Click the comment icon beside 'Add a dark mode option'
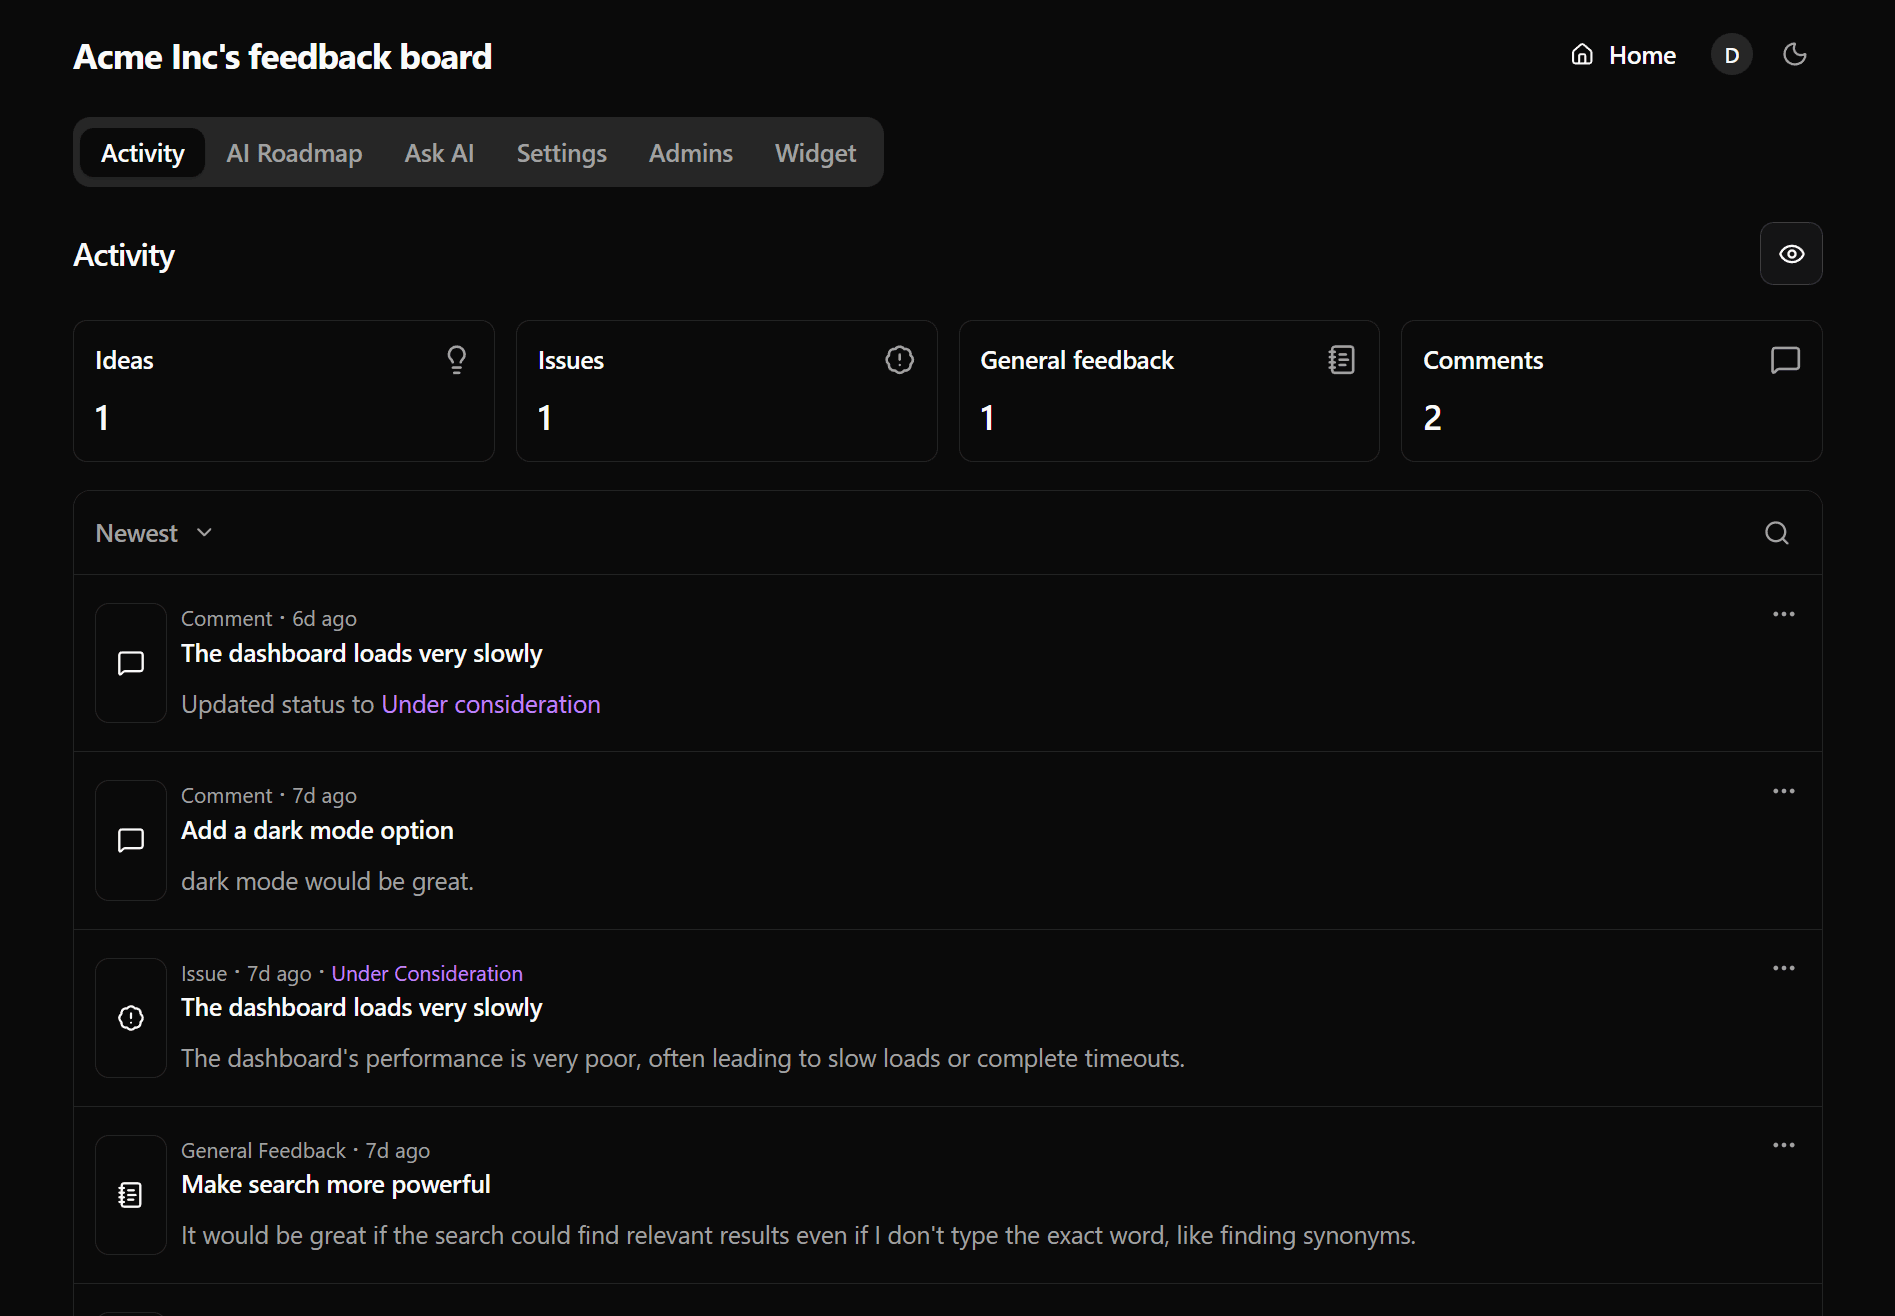Screen dimensions: 1895x1316 coord(130,840)
